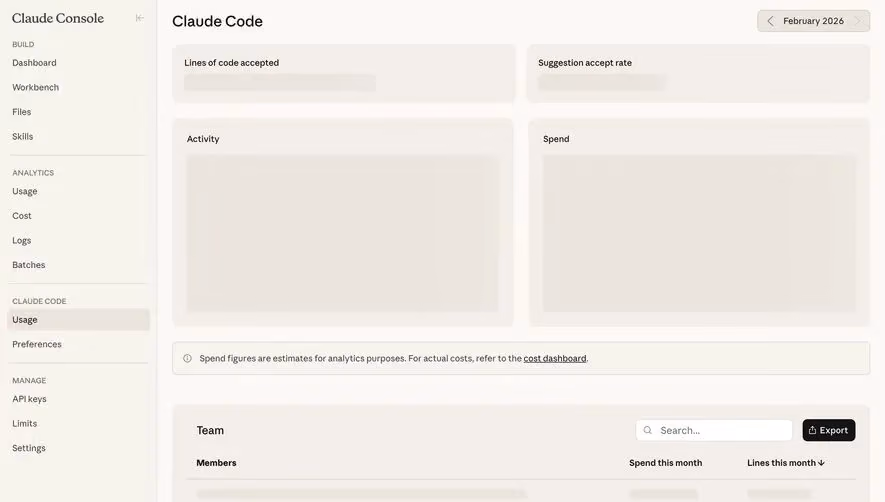Focus the Team search field
This screenshot has height=502, width=885.
(x=714, y=430)
